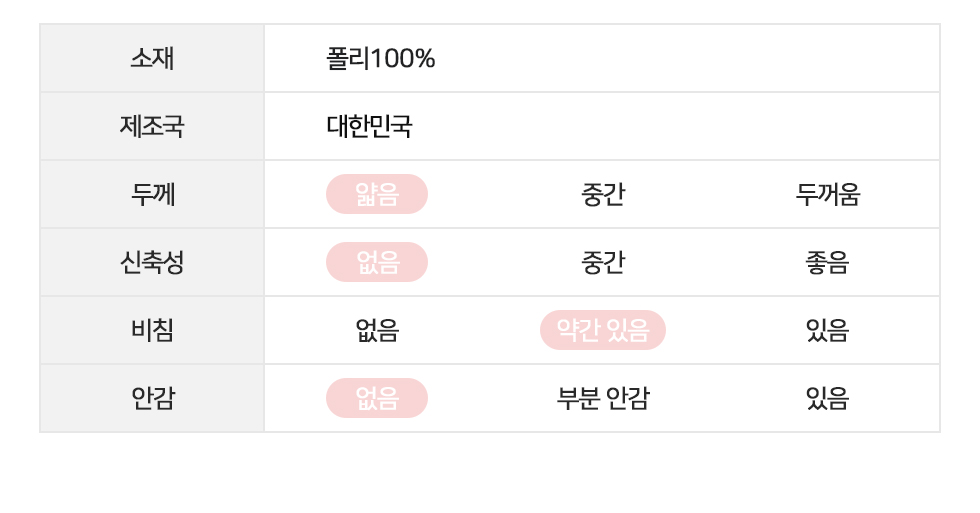This screenshot has height=513, width=980.
Task: Choose the 부분 안감 lining option
Action: 603,398
